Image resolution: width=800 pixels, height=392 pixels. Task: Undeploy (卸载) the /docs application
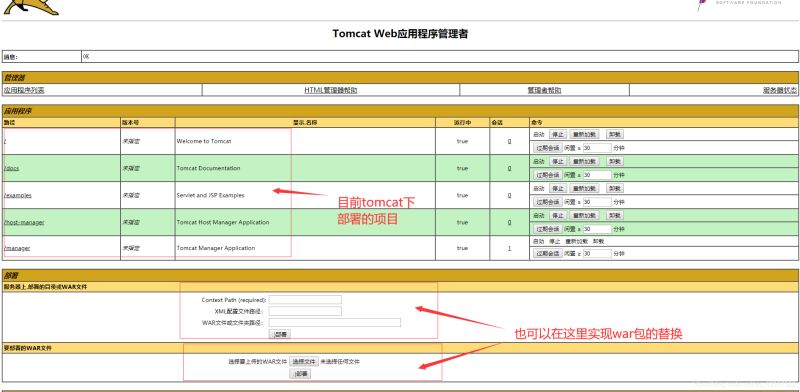point(615,161)
